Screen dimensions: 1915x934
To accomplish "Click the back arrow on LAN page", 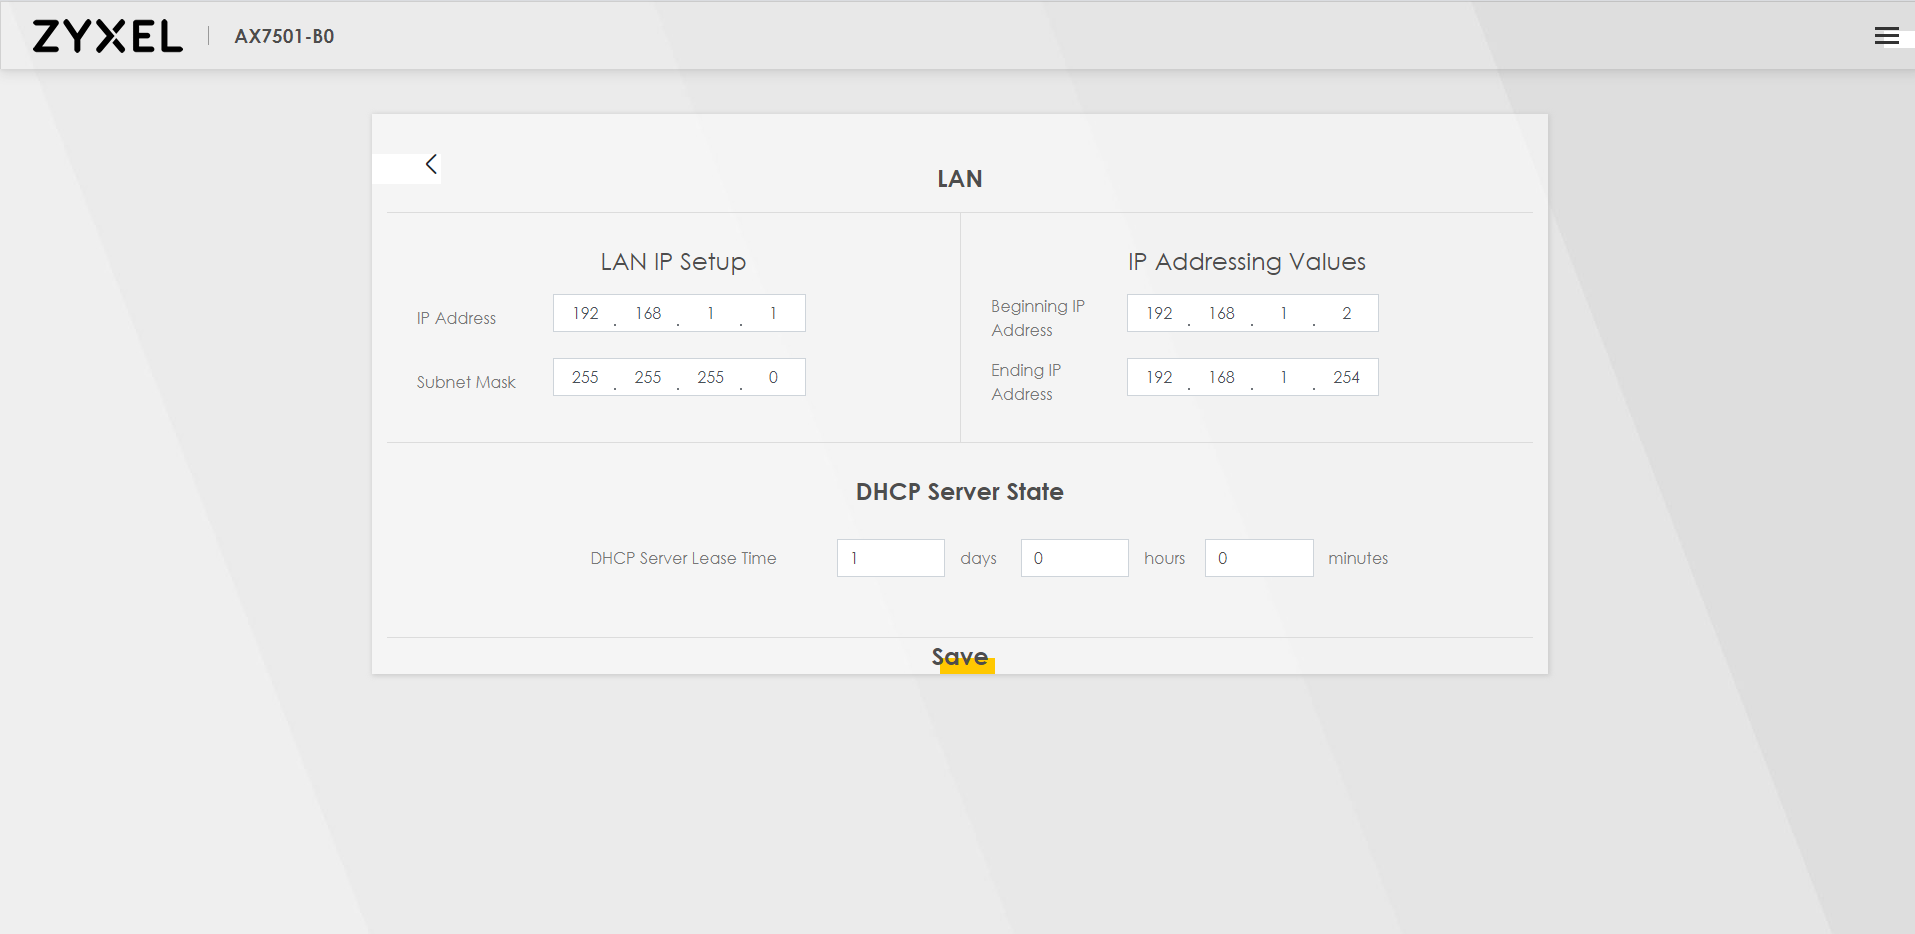I will 431,165.
